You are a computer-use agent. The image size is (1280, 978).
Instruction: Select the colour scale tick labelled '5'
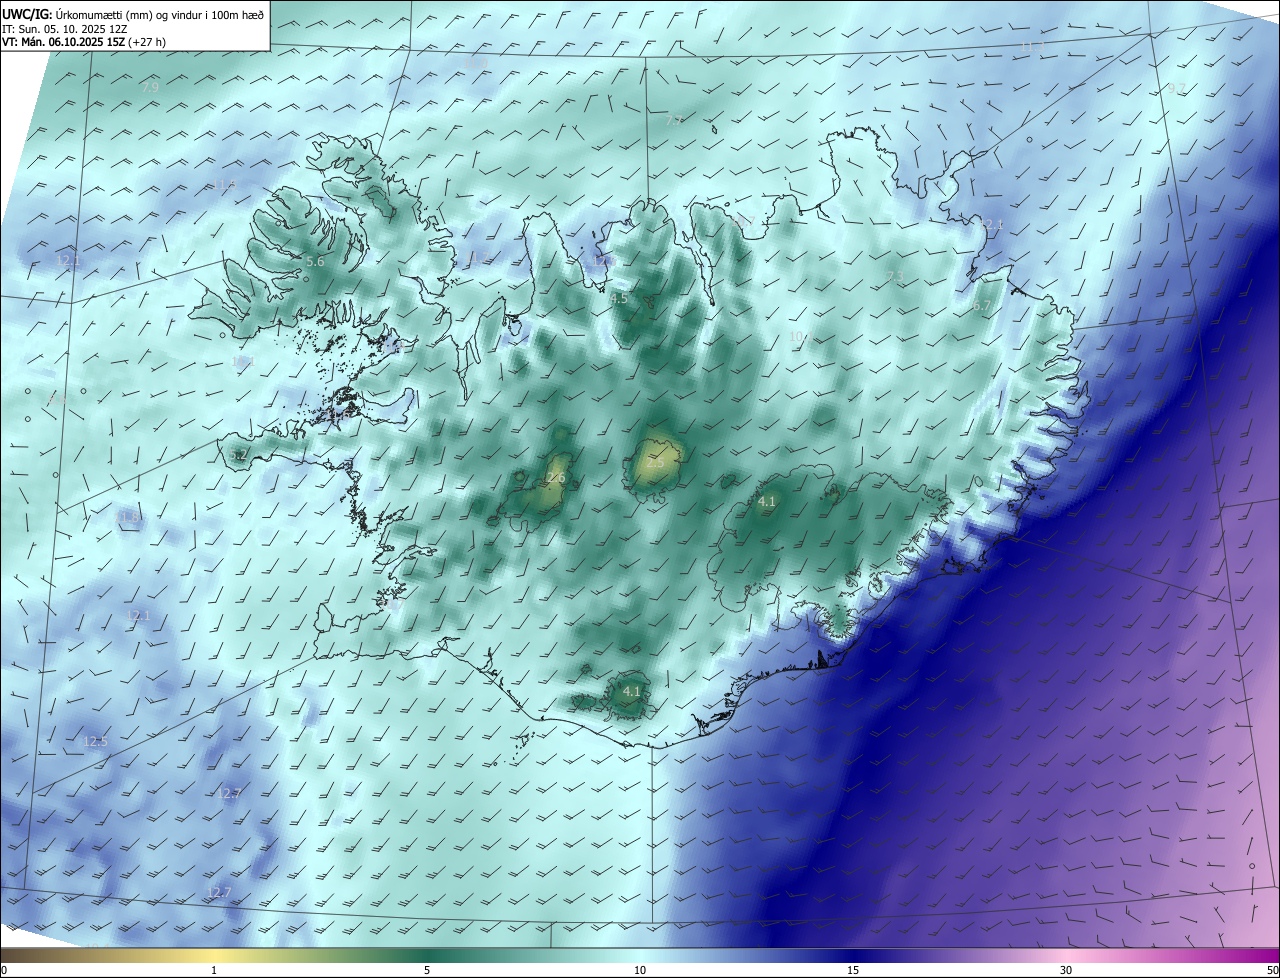tap(427, 970)
